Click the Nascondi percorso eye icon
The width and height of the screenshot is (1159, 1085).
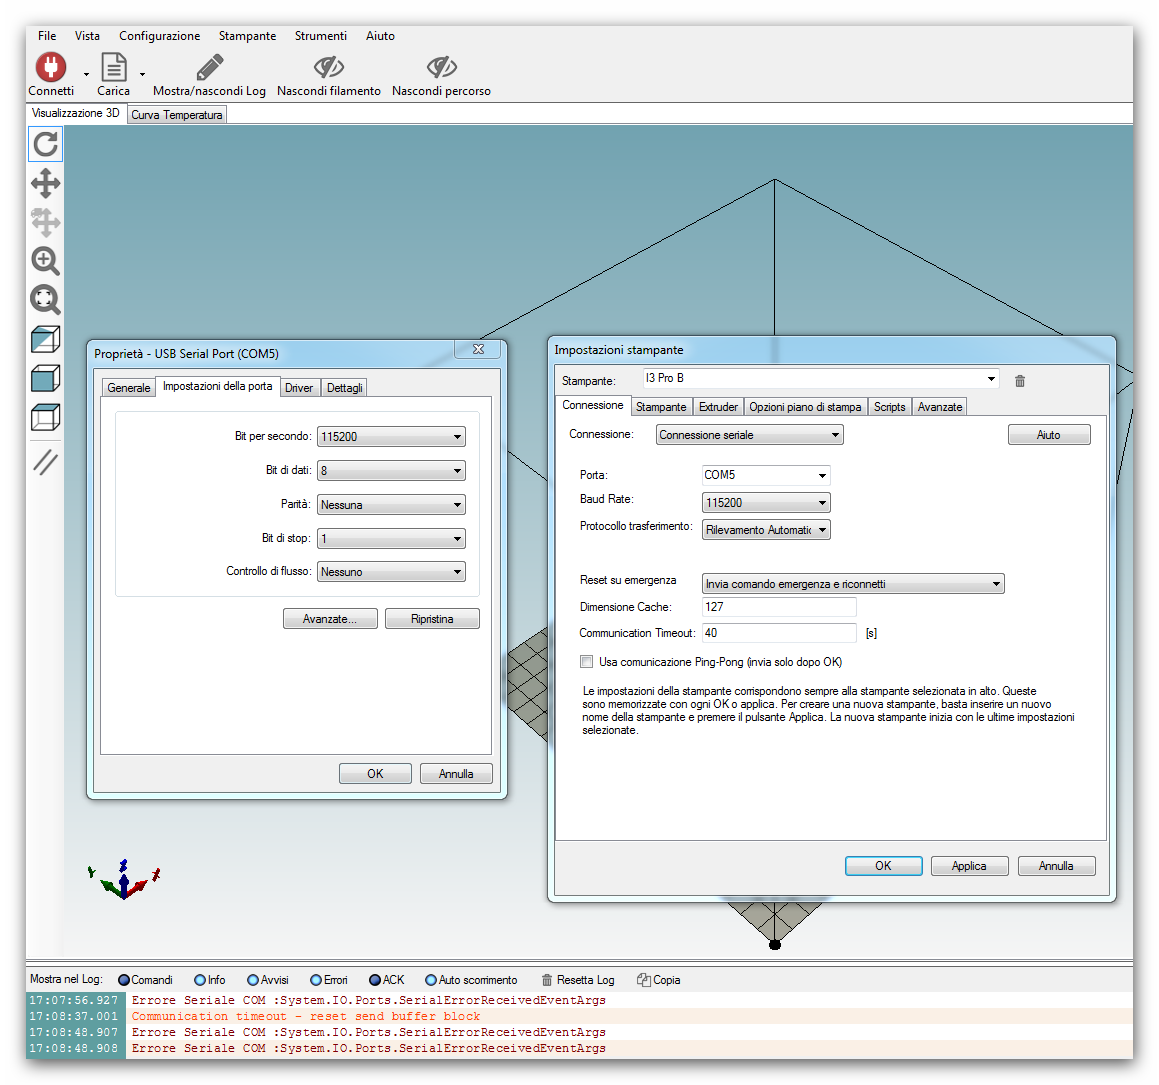(441, 67)
